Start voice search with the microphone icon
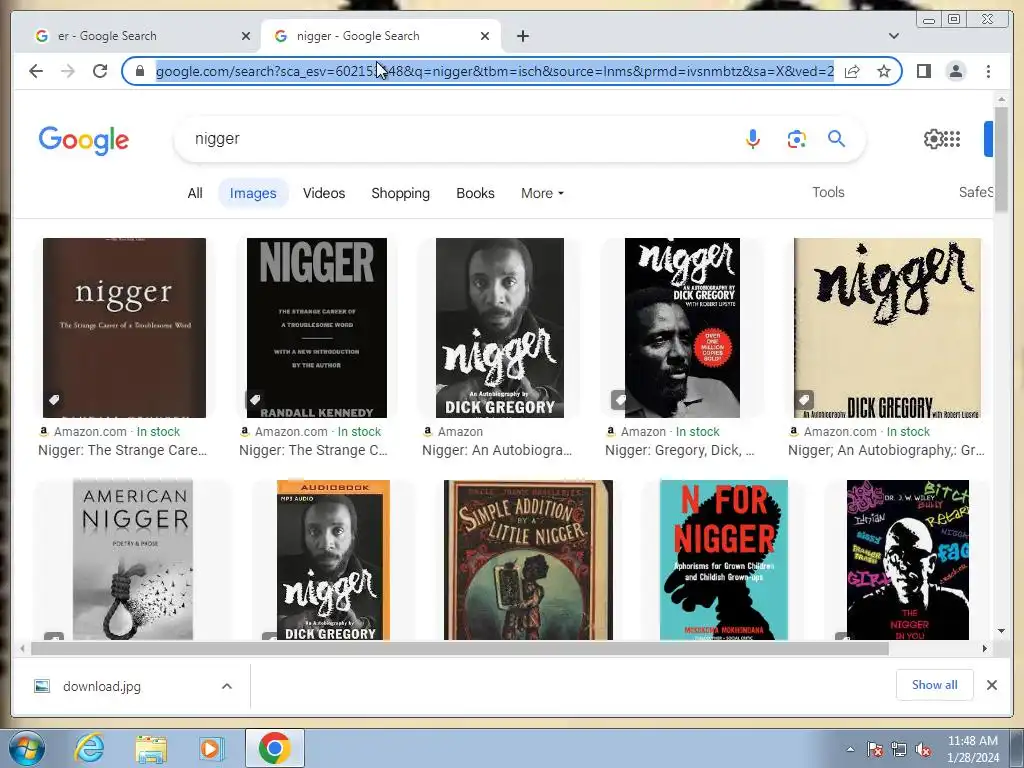1024x768 pixels. click(x=752, y=139)
